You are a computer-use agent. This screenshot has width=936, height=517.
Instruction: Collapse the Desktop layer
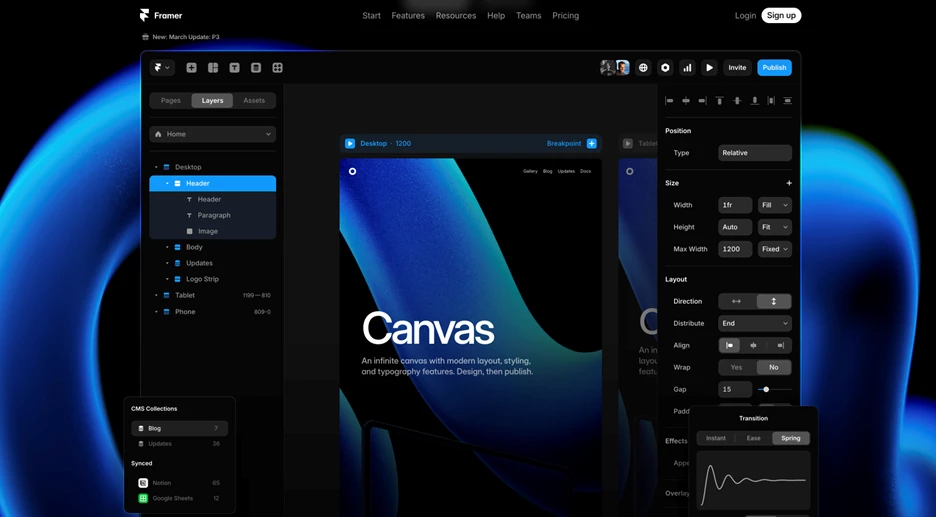click(156, 167)
